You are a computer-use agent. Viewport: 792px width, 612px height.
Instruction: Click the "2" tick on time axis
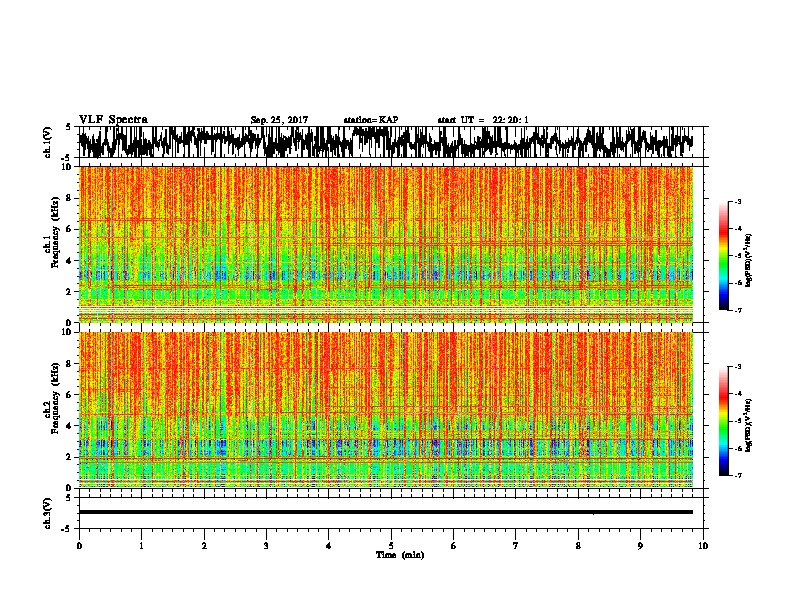tap(204, 546)
